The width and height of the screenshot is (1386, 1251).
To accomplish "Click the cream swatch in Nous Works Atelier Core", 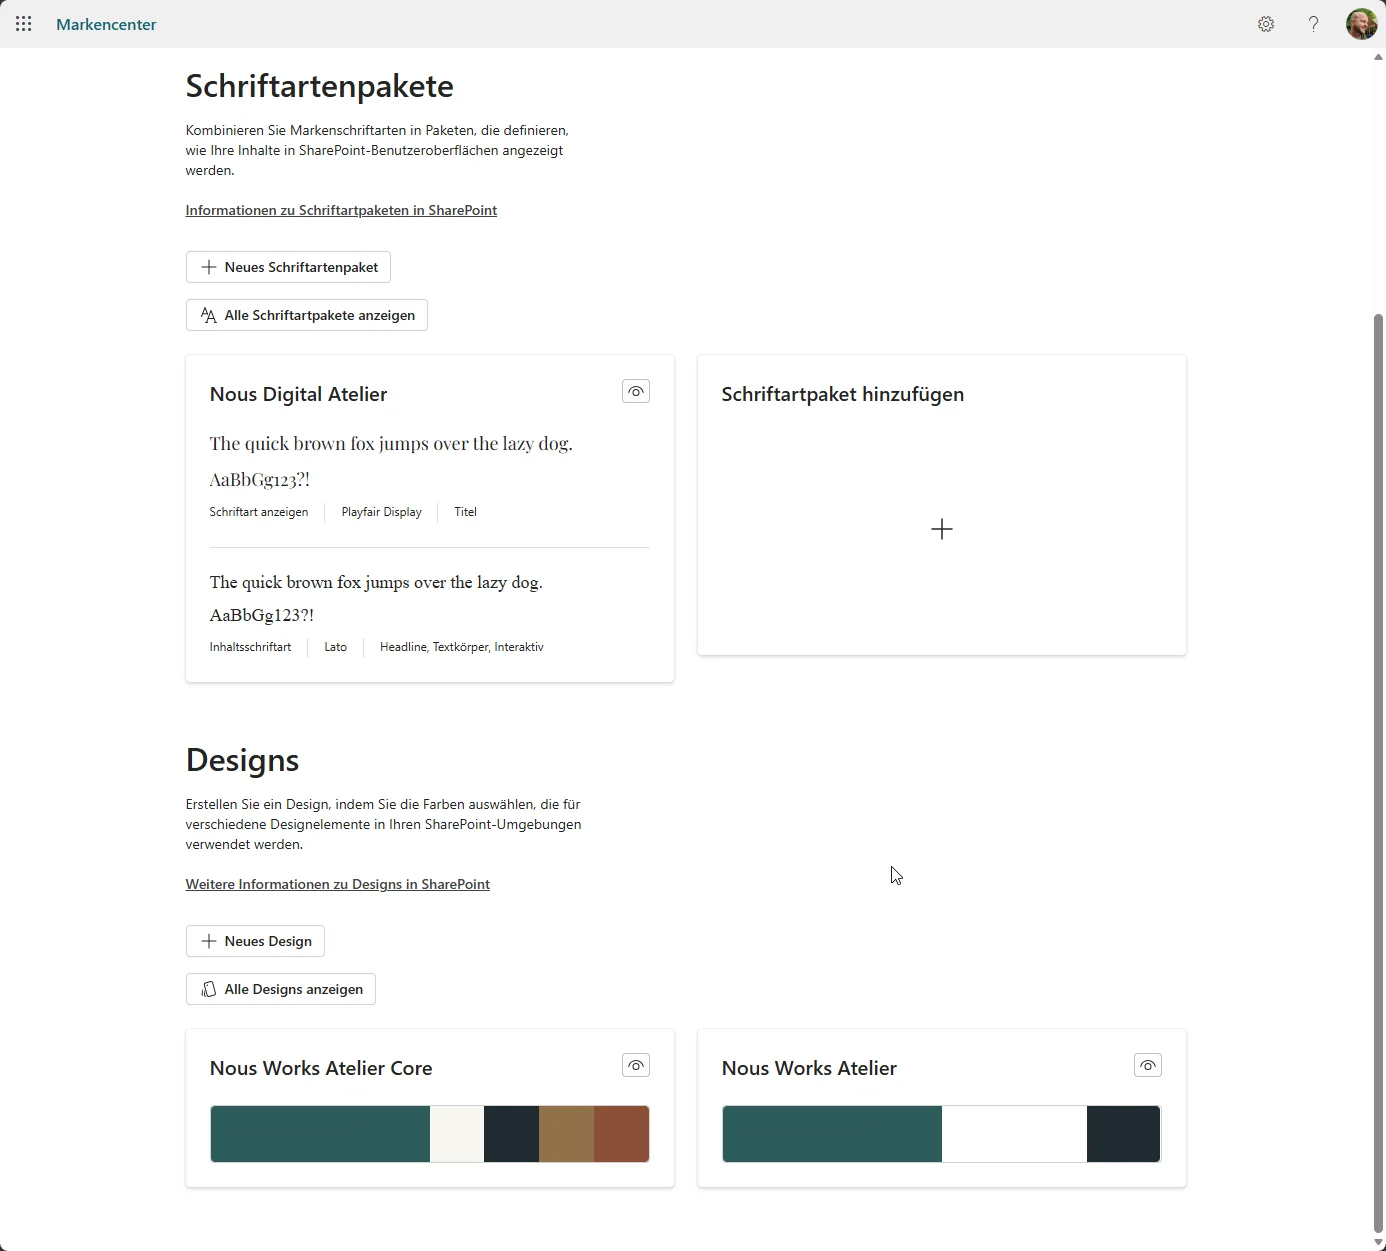I will tap(457, 1134).
